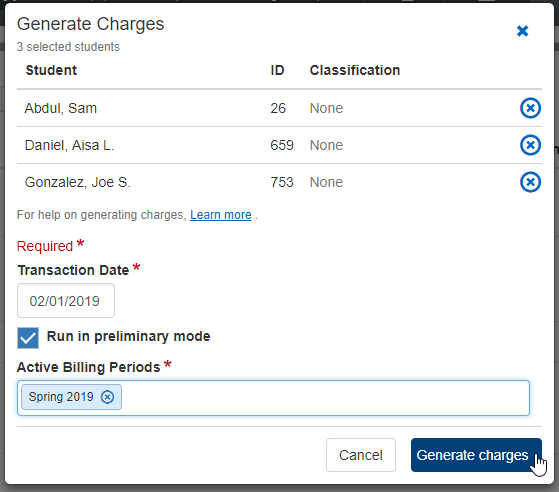The width and height of the screenshot is (559, 492).
Task: Click student ID 659
Action: tap(282, 145)
